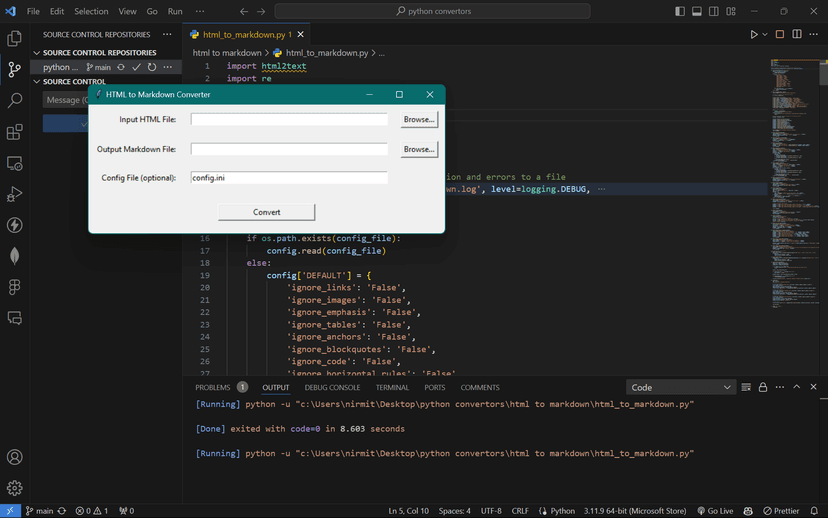Viewport: 828px width, 518px height.
Task: Open the Extensions view in the activity bar
Action: pyautogui.click(x=14, y=132)
